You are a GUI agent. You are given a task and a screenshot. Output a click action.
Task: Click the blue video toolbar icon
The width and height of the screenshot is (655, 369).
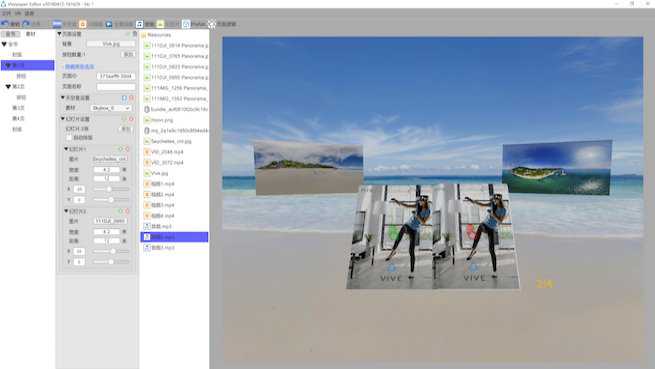pos(109,24)
